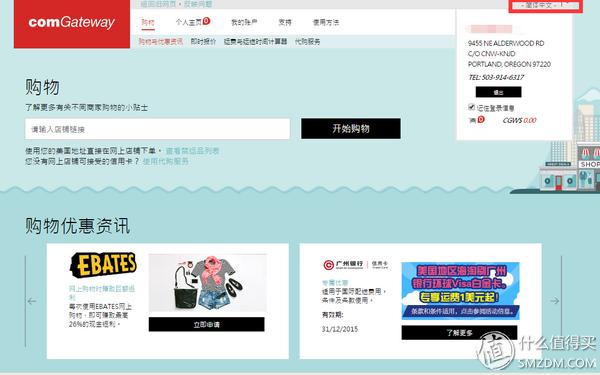Open the prohibited items list link
The height and width of the screenshot is (375, 600).
point(192,151)
